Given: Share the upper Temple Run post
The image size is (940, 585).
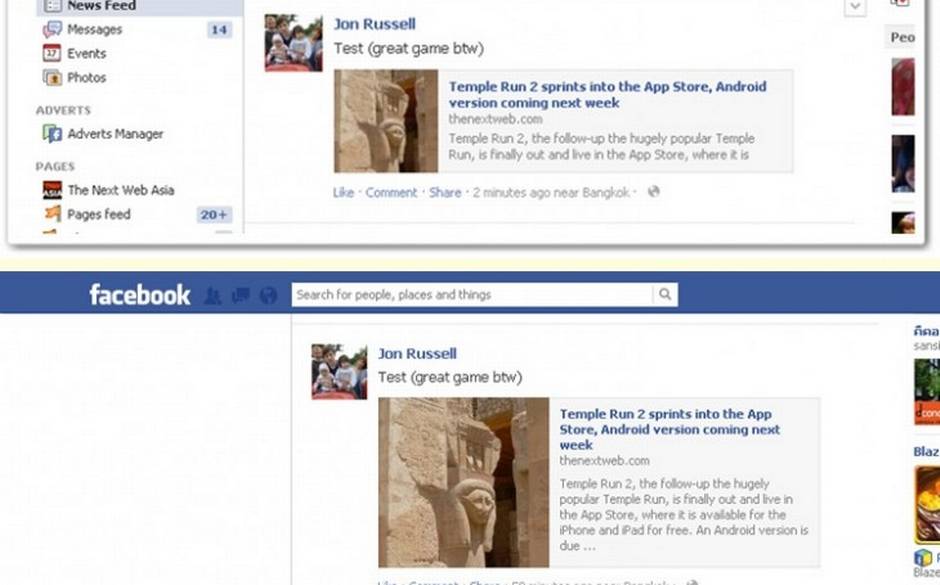Looking at the screenshot, I should (x=445, y=192).
